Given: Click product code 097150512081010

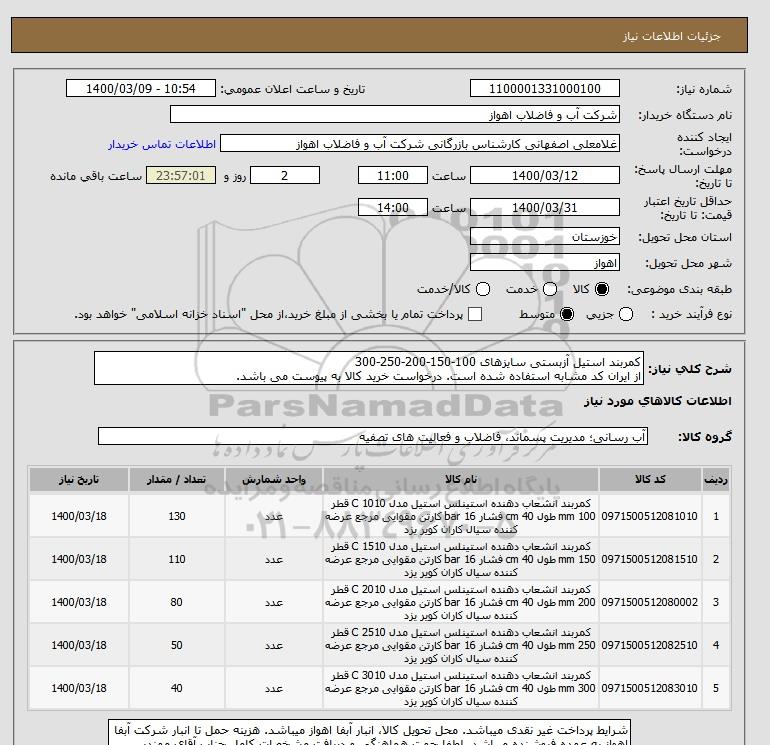Looking at the screenshot, I should click(650, 516).
